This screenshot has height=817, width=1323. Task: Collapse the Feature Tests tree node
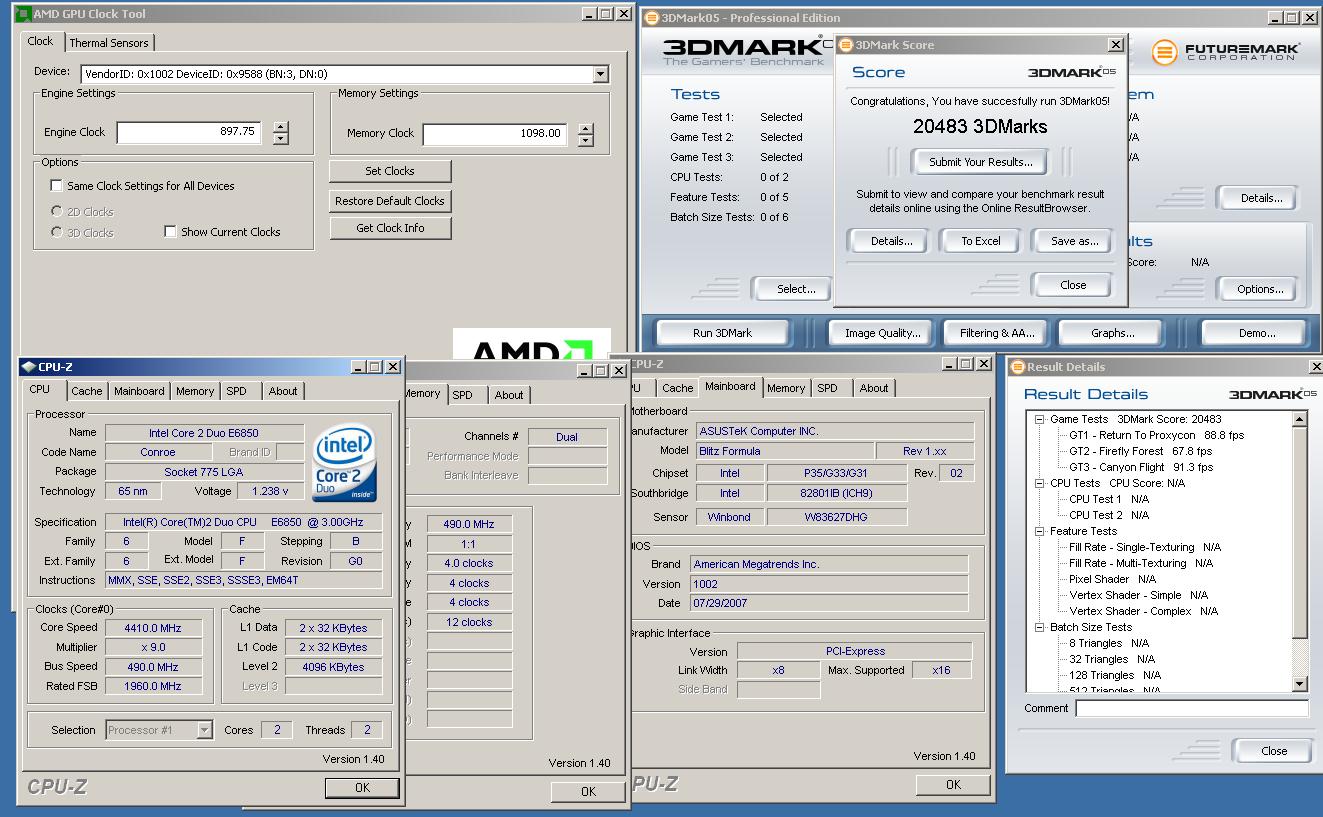pos(1040,531)
